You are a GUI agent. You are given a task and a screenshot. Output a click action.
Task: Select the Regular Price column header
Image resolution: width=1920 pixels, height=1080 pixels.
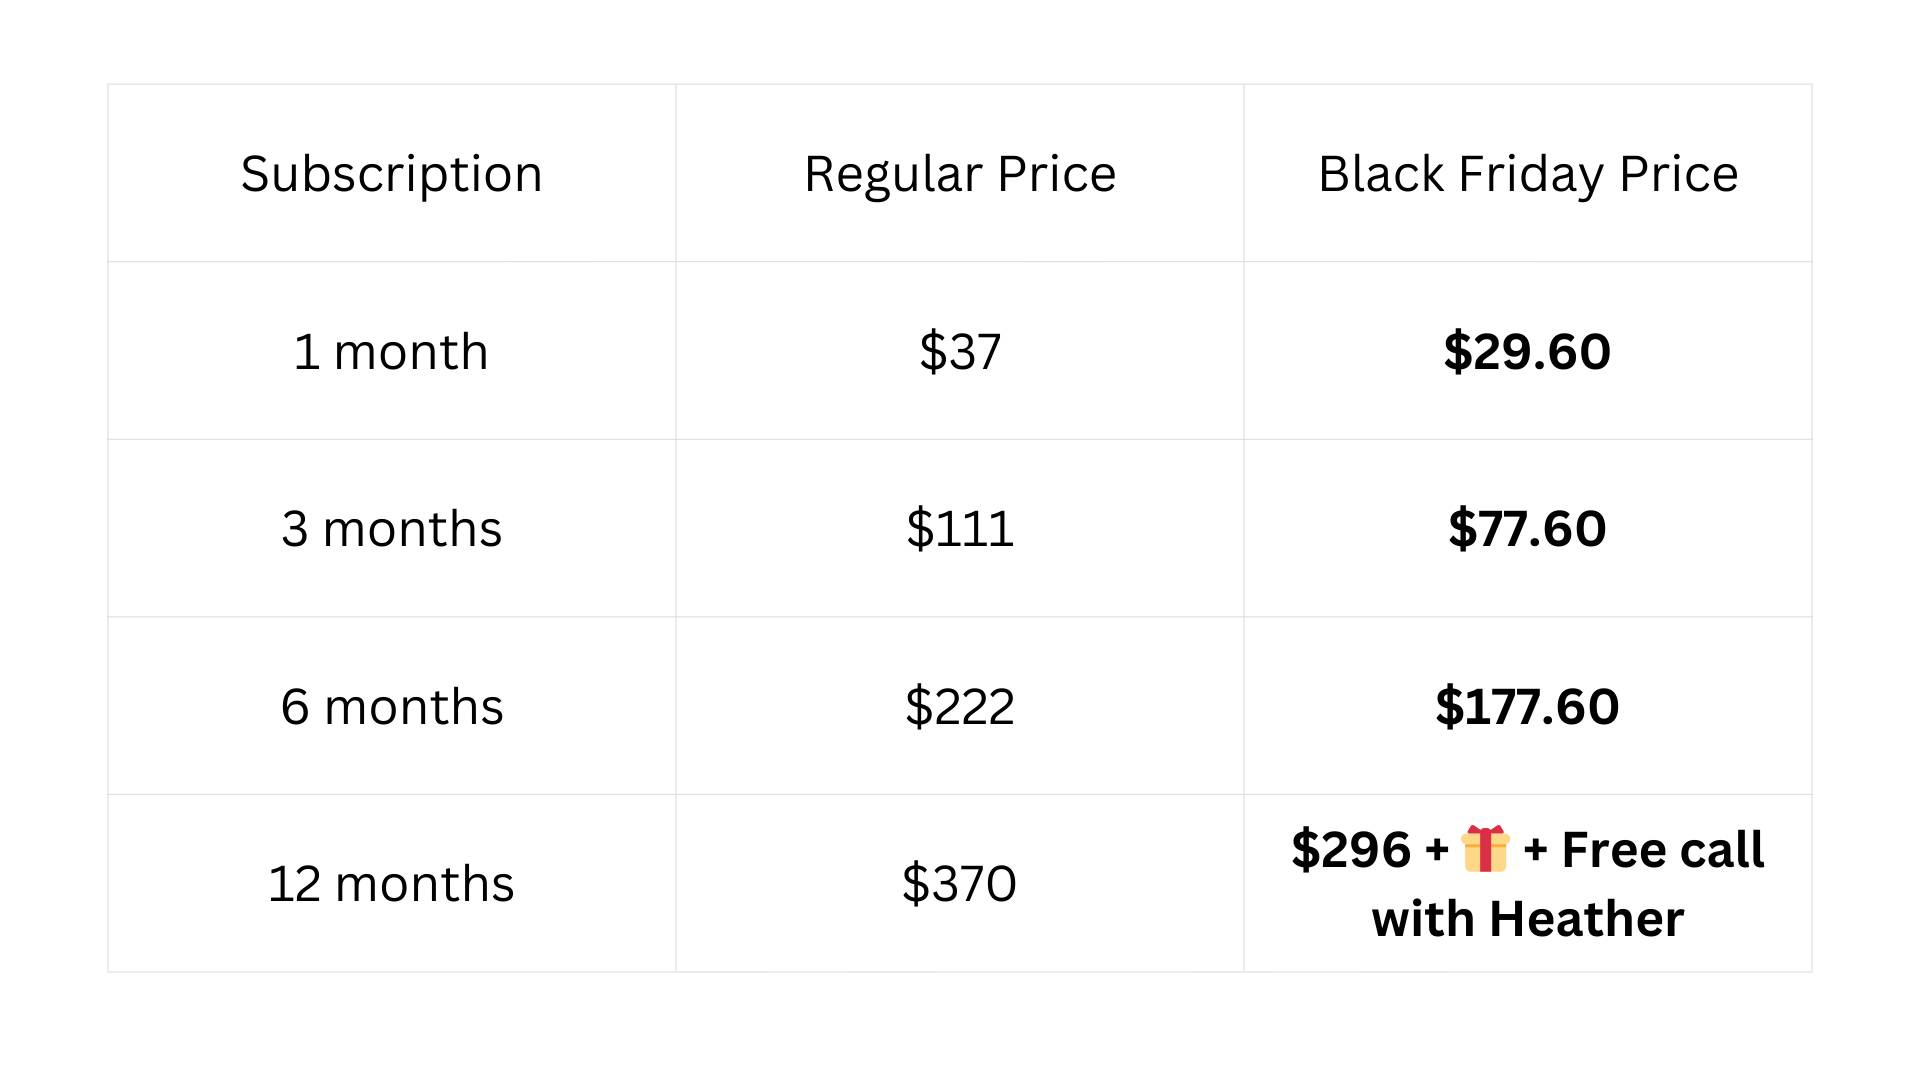click(x=960, y=174)
